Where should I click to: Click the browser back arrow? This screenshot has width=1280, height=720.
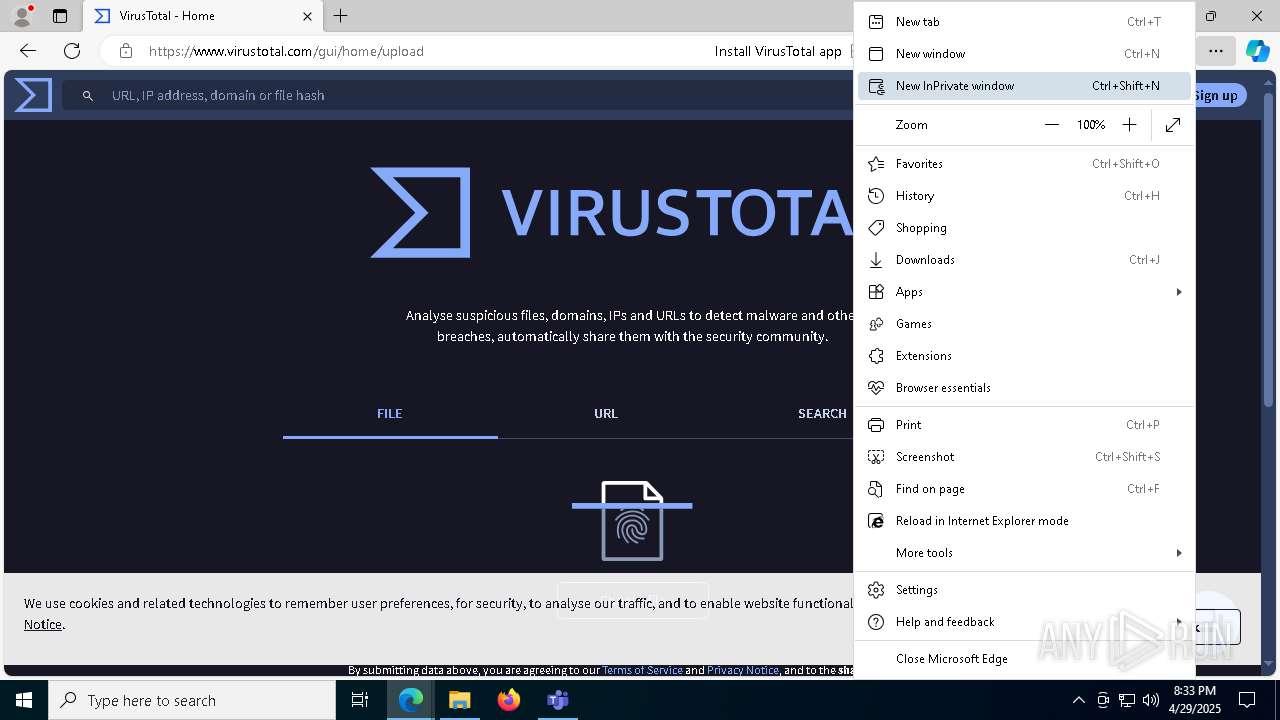[x=28, y=51]
